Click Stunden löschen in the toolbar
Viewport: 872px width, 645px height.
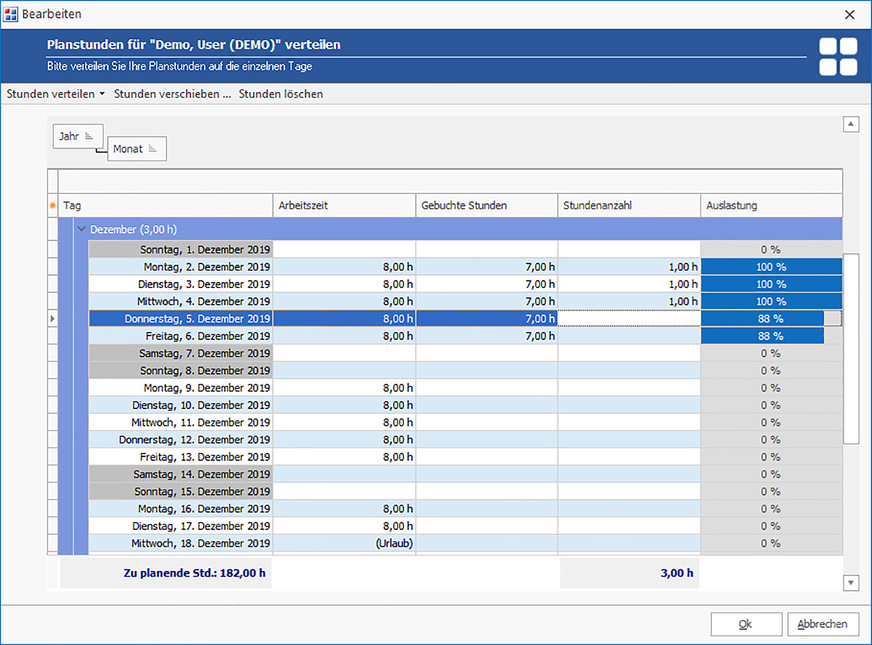coord(280,94)
